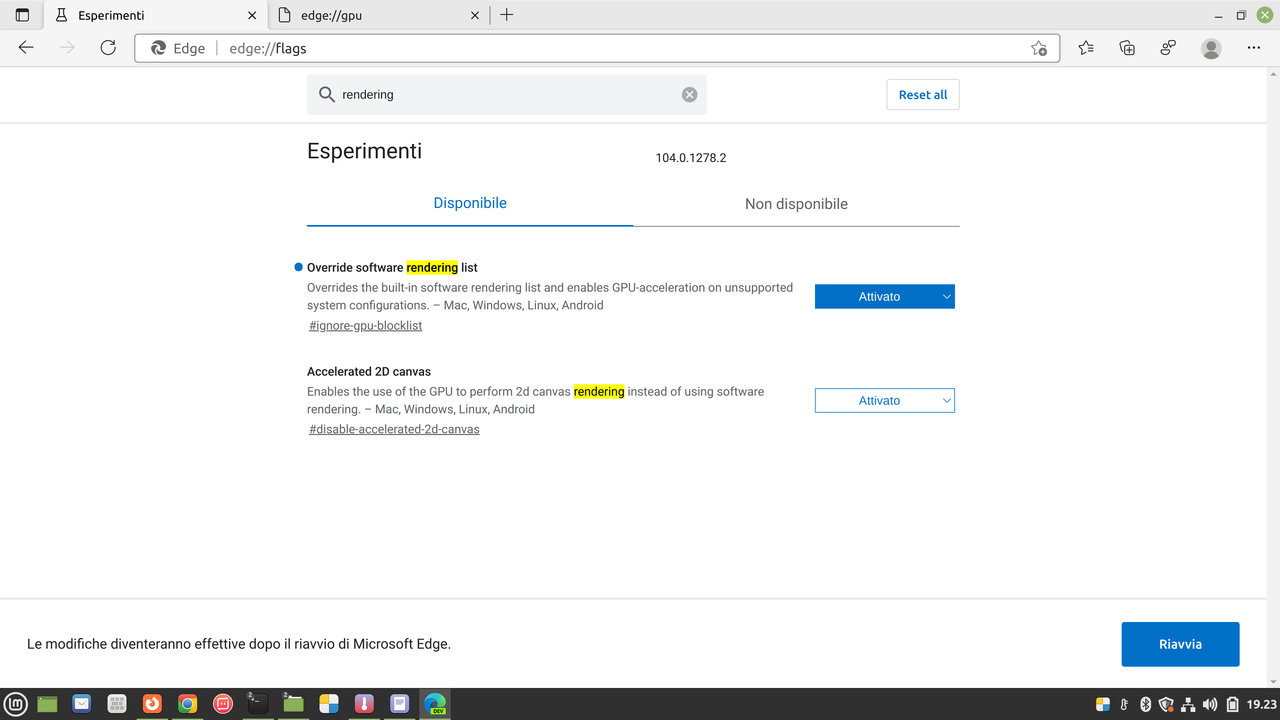Viewport: 1280px width, 720px height.
Task: Open the security shield tray icon
Action: [1168, 704]
